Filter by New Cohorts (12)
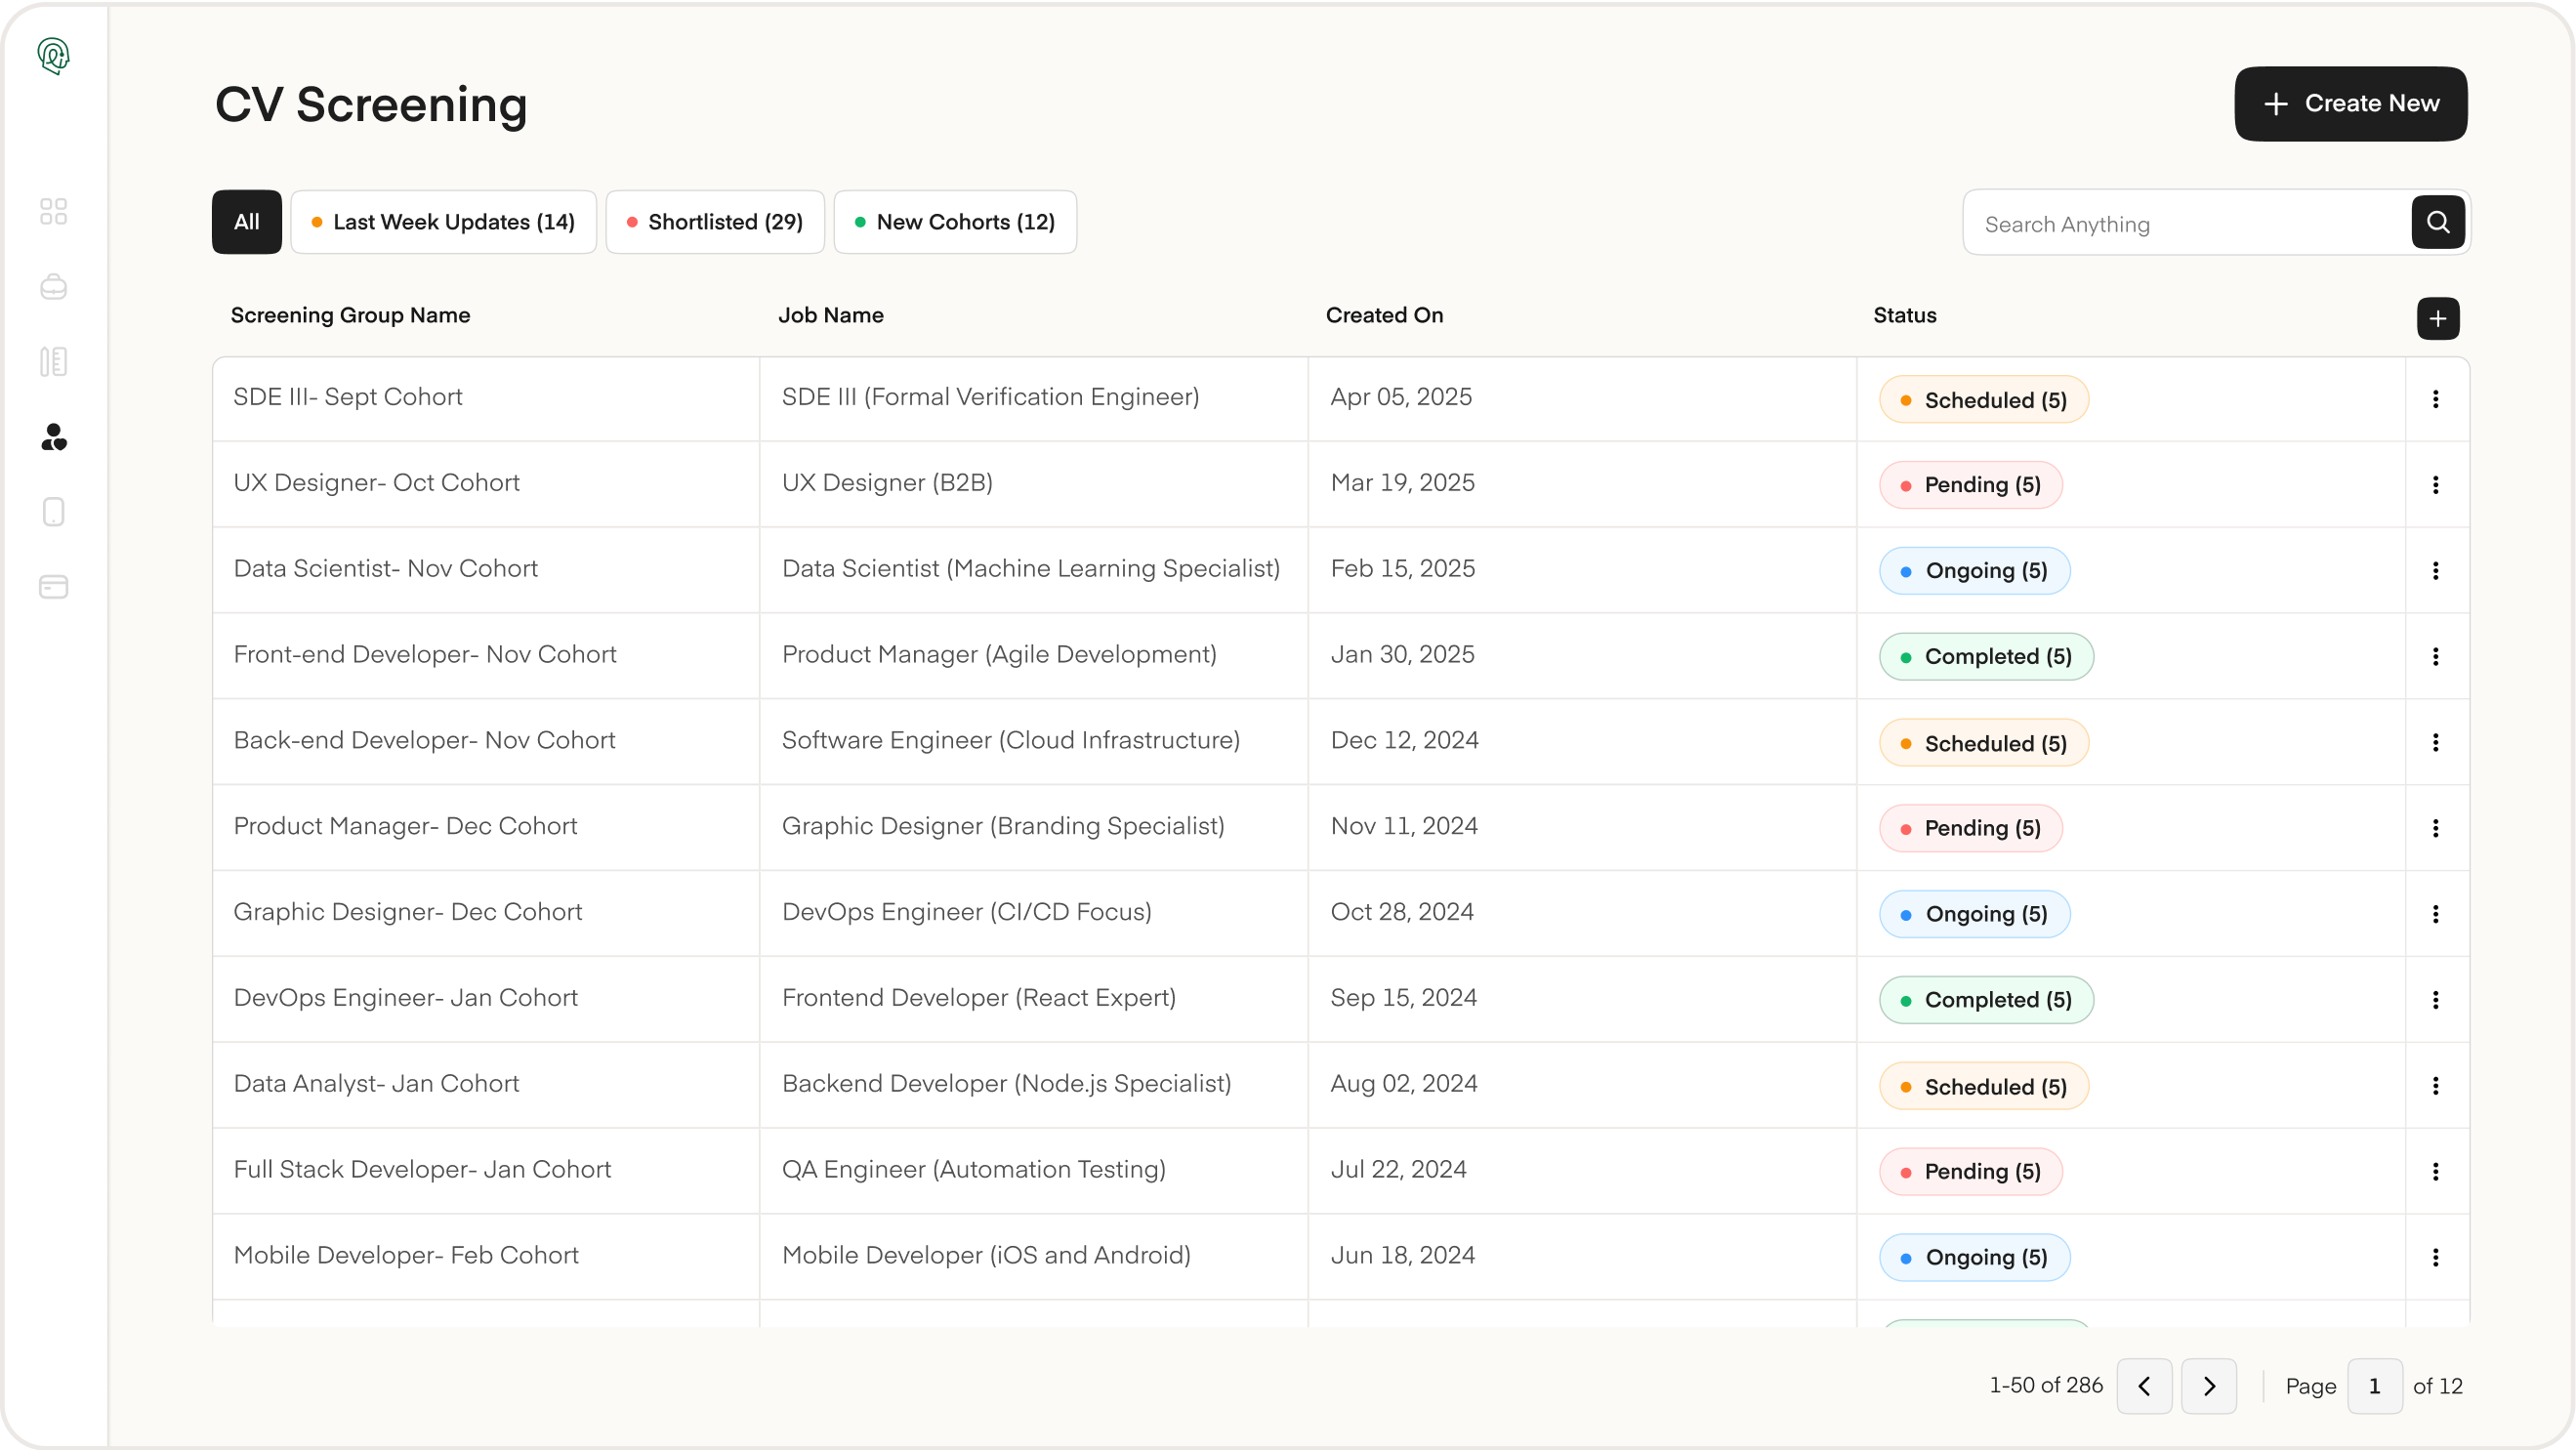2576x1450 pixels. pyautogui.click(x=955, y=222)
